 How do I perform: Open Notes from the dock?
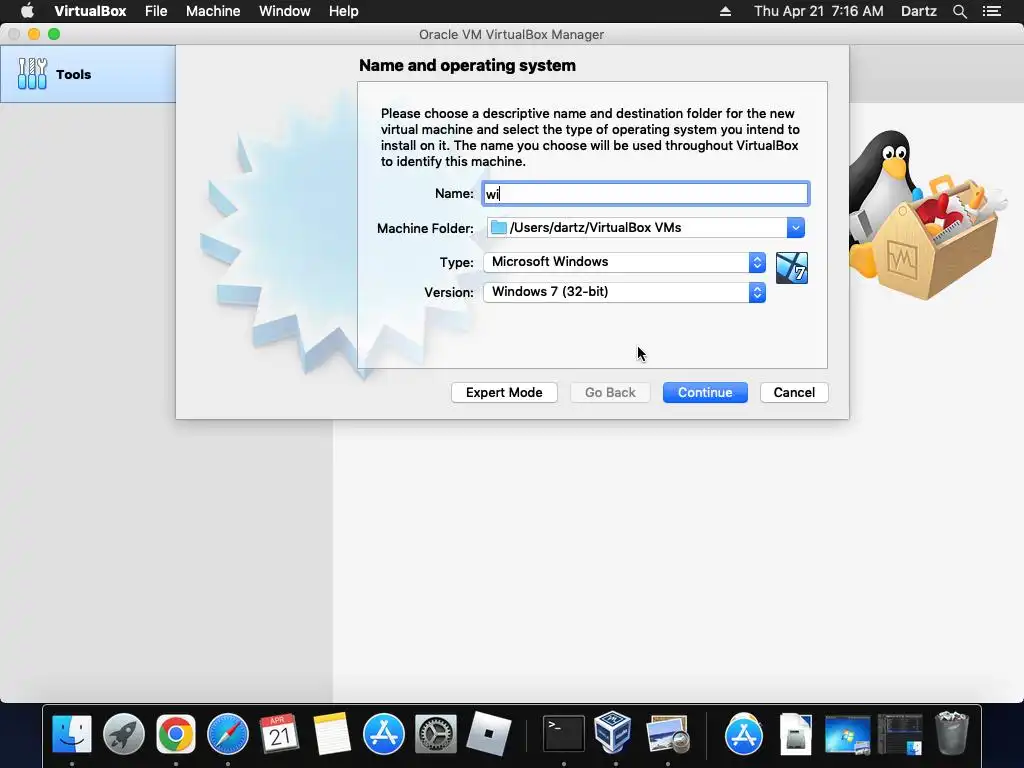pos(332,734)
